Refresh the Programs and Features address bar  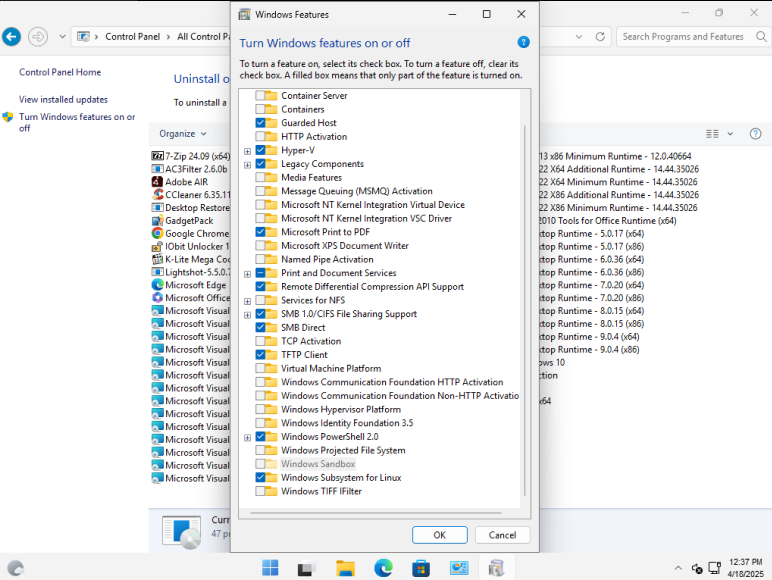coord(600,36)
